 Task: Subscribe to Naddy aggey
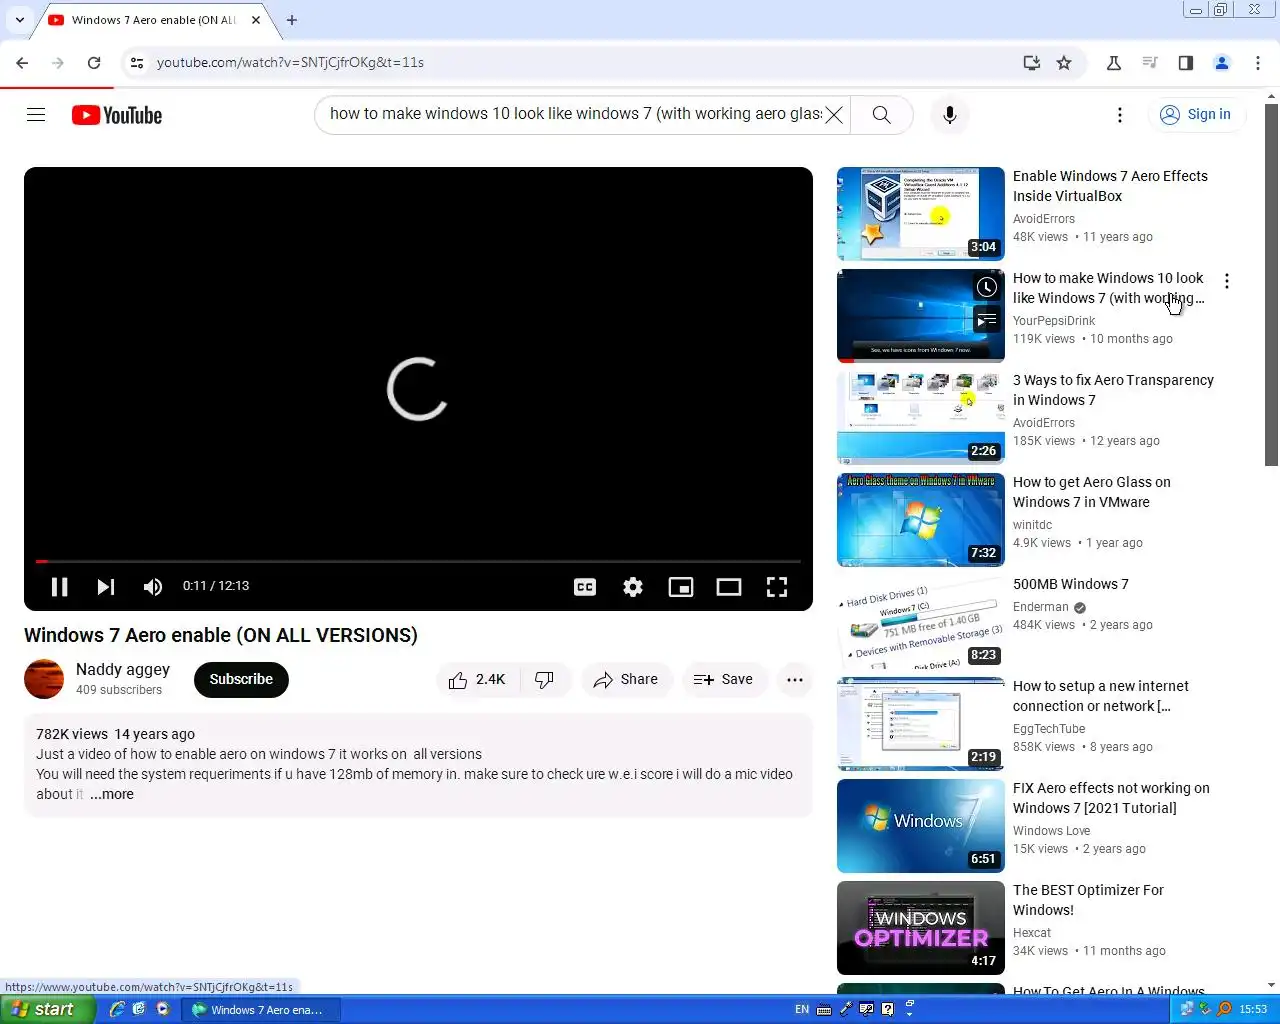241,680
